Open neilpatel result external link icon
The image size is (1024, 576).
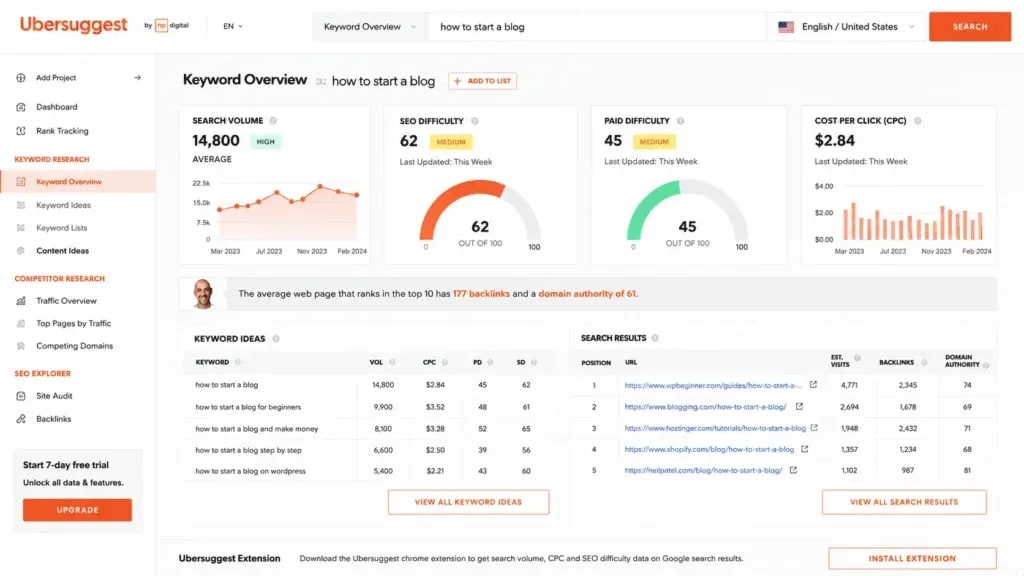[x=793, y=470]
